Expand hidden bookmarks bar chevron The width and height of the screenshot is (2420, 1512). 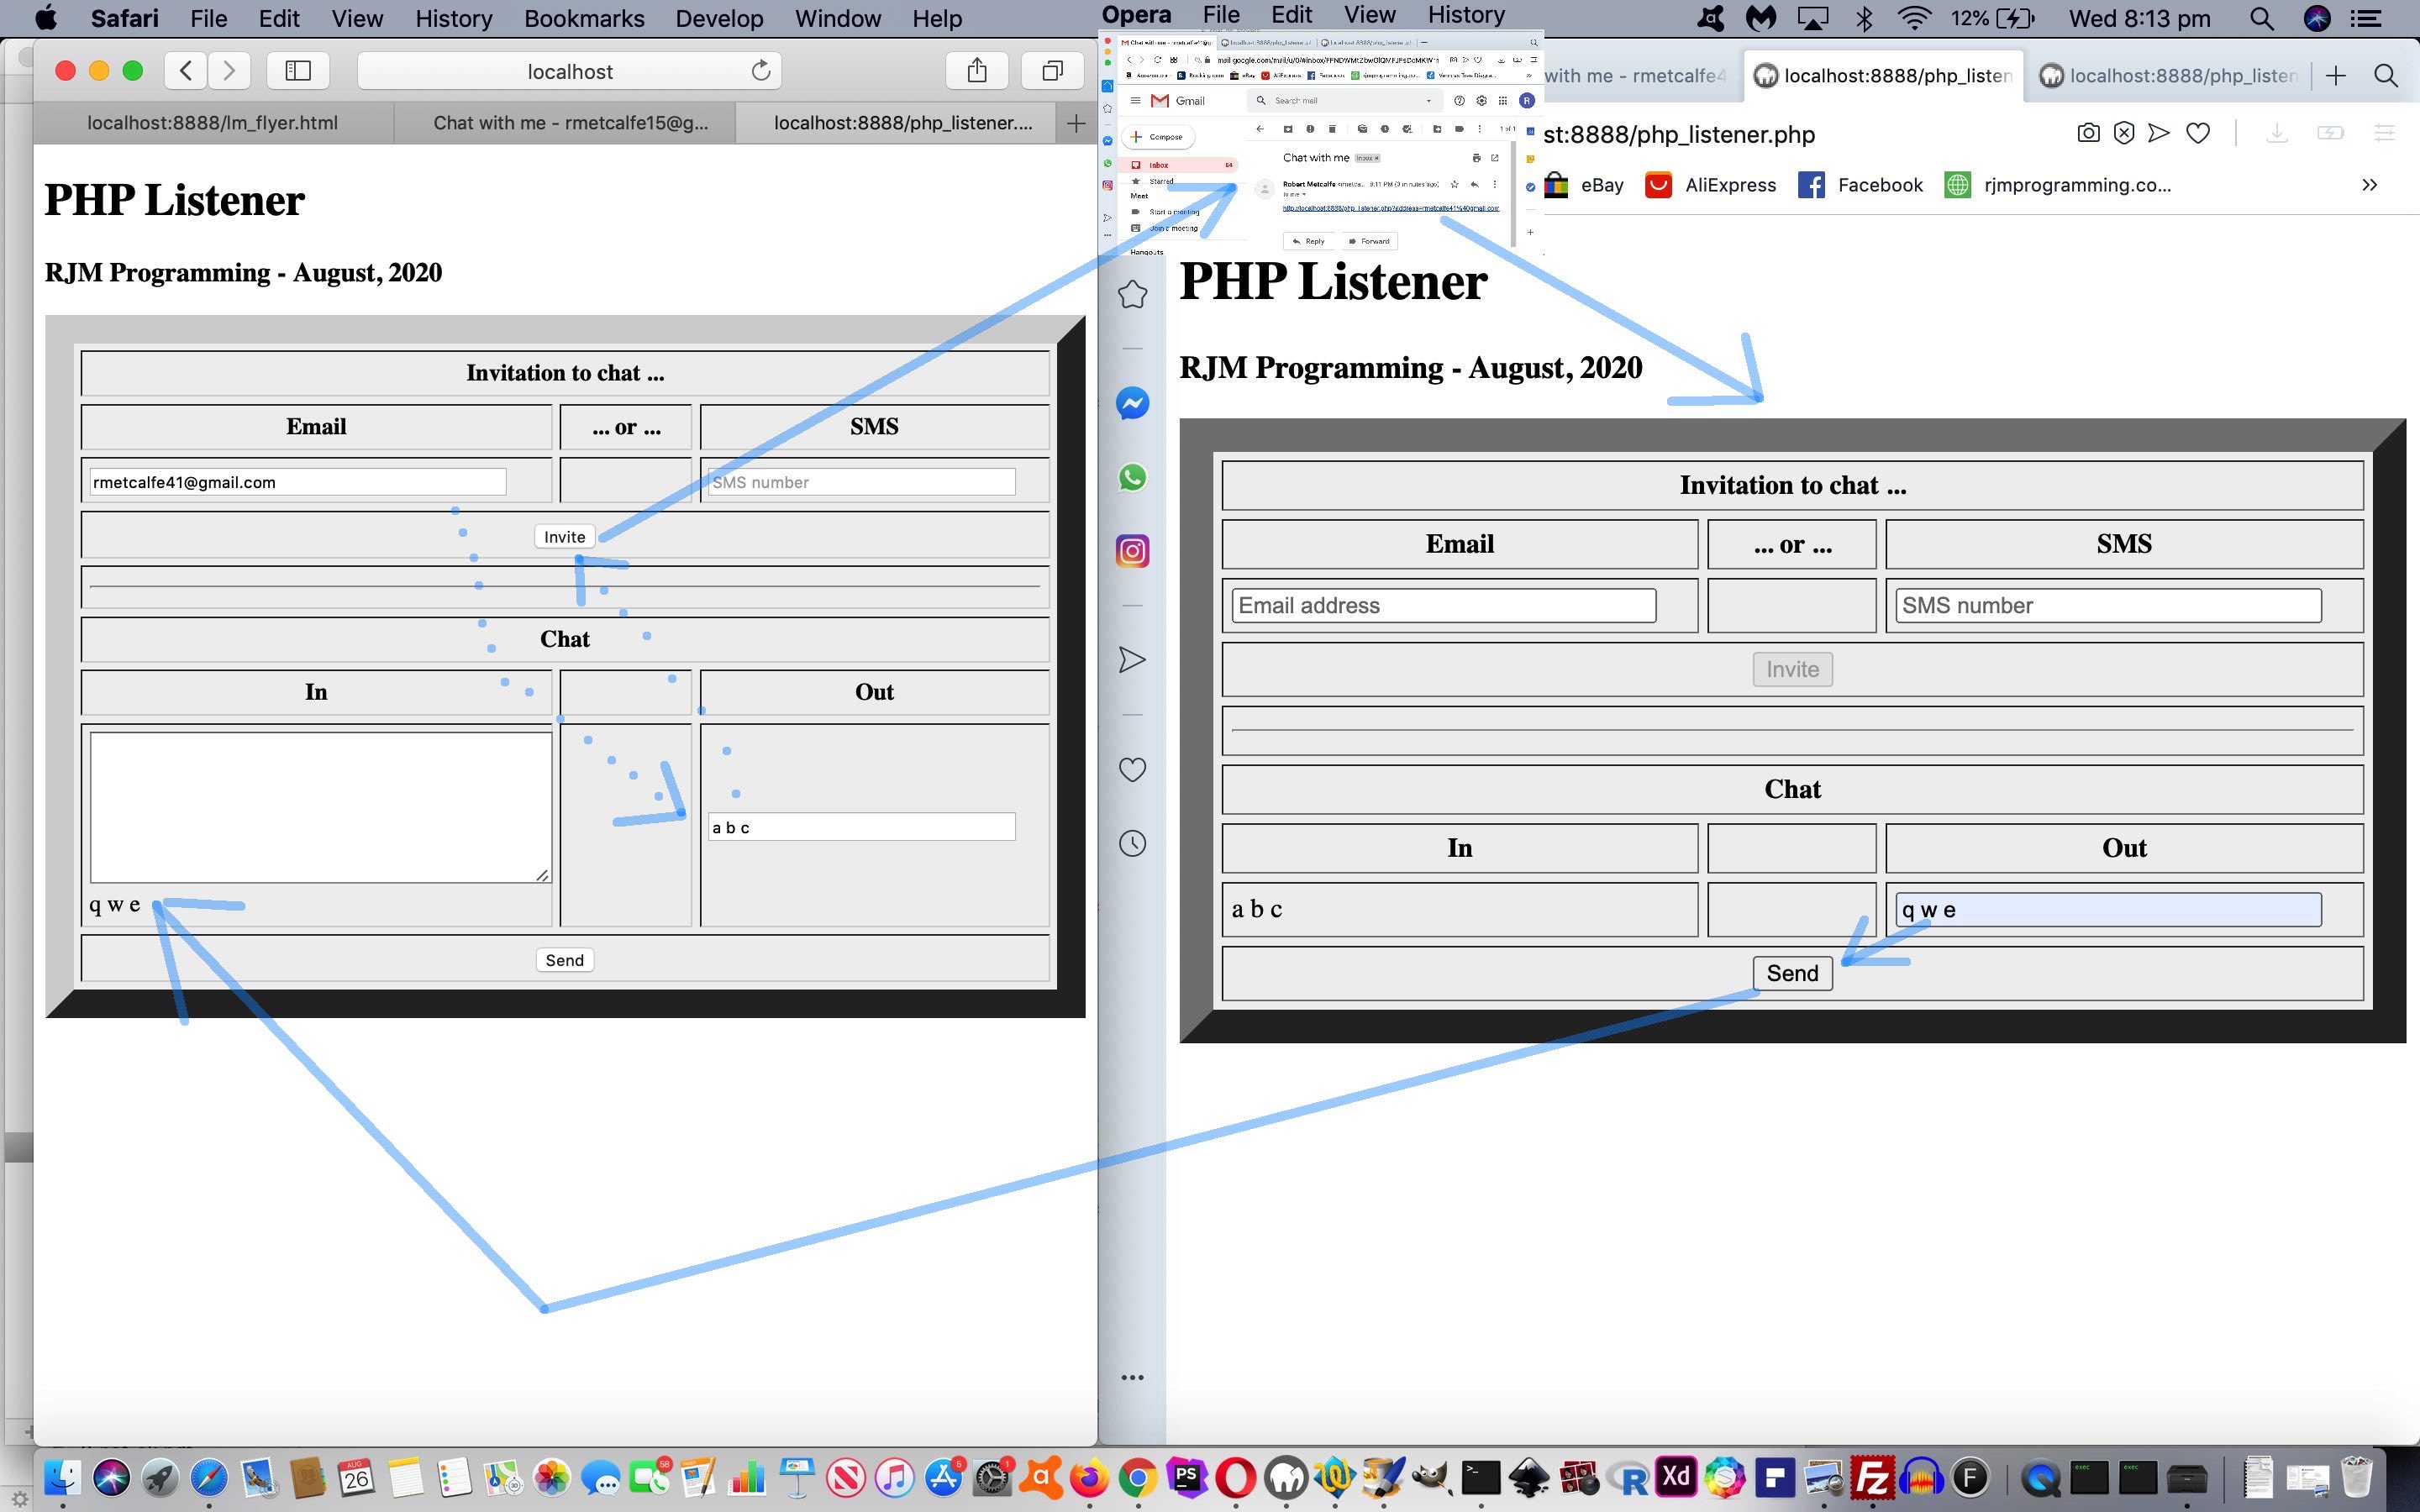2369,185
